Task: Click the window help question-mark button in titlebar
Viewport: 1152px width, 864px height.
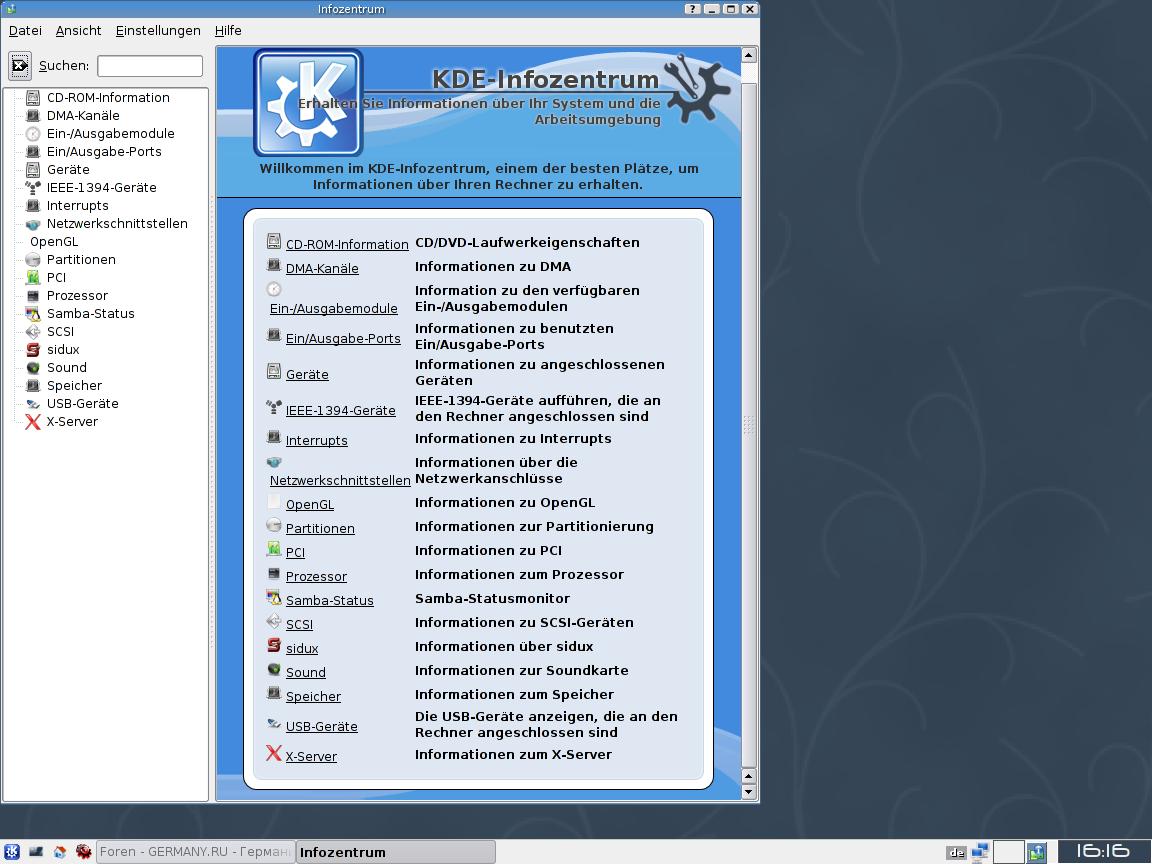Action: [692, 9]
